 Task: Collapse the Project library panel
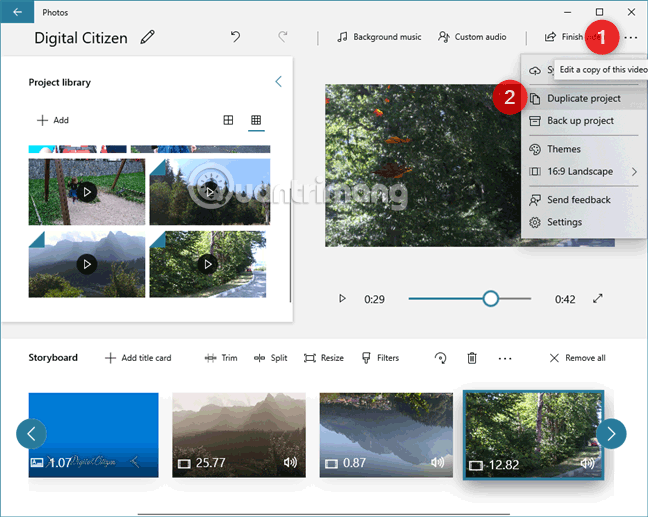tap(279, 81)
